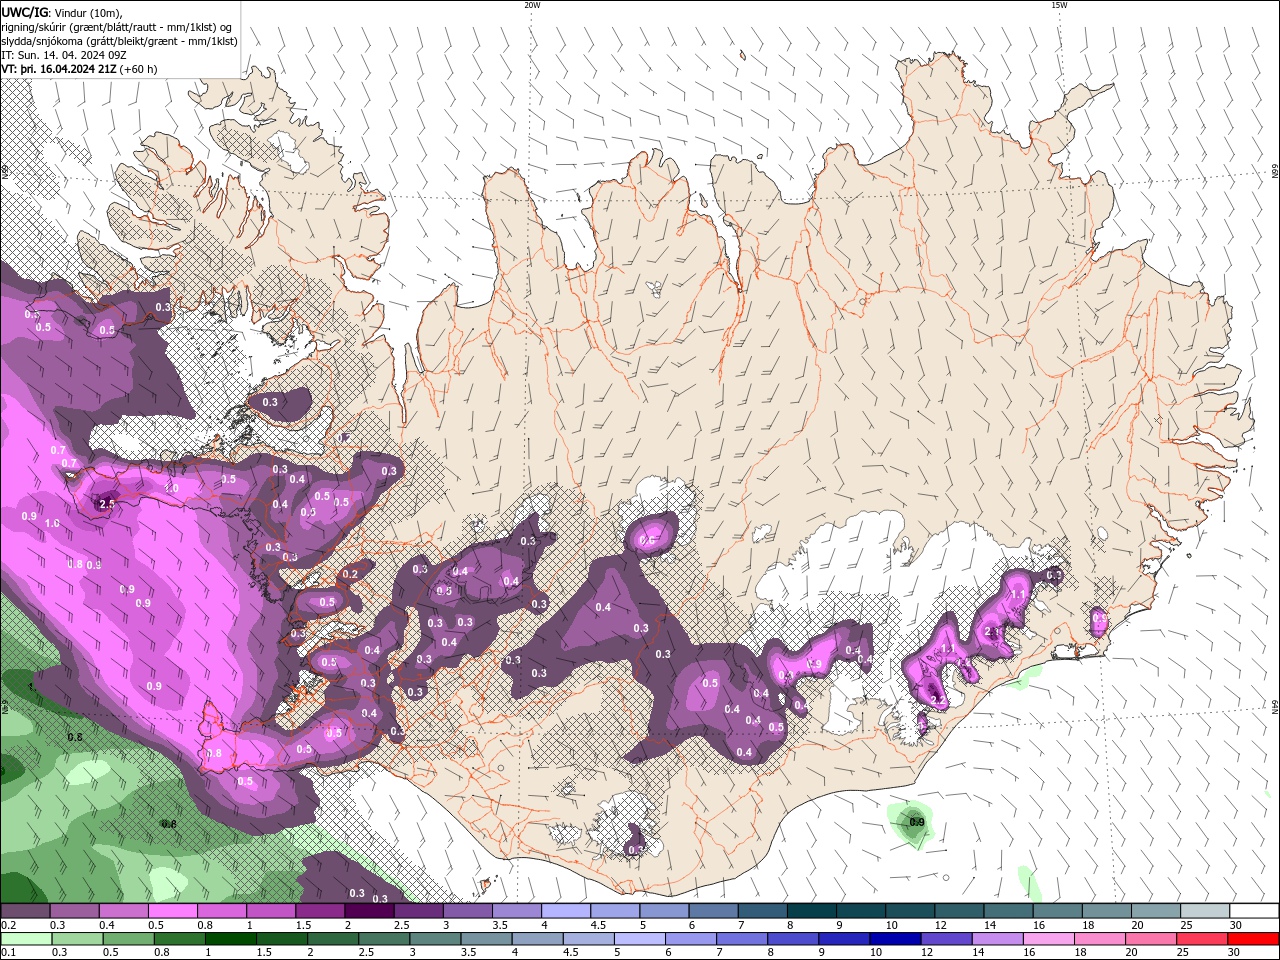Select the 'slydda/snjókoma' legend description line
Screen dimensions: 1280x960
tap(119, 41)
